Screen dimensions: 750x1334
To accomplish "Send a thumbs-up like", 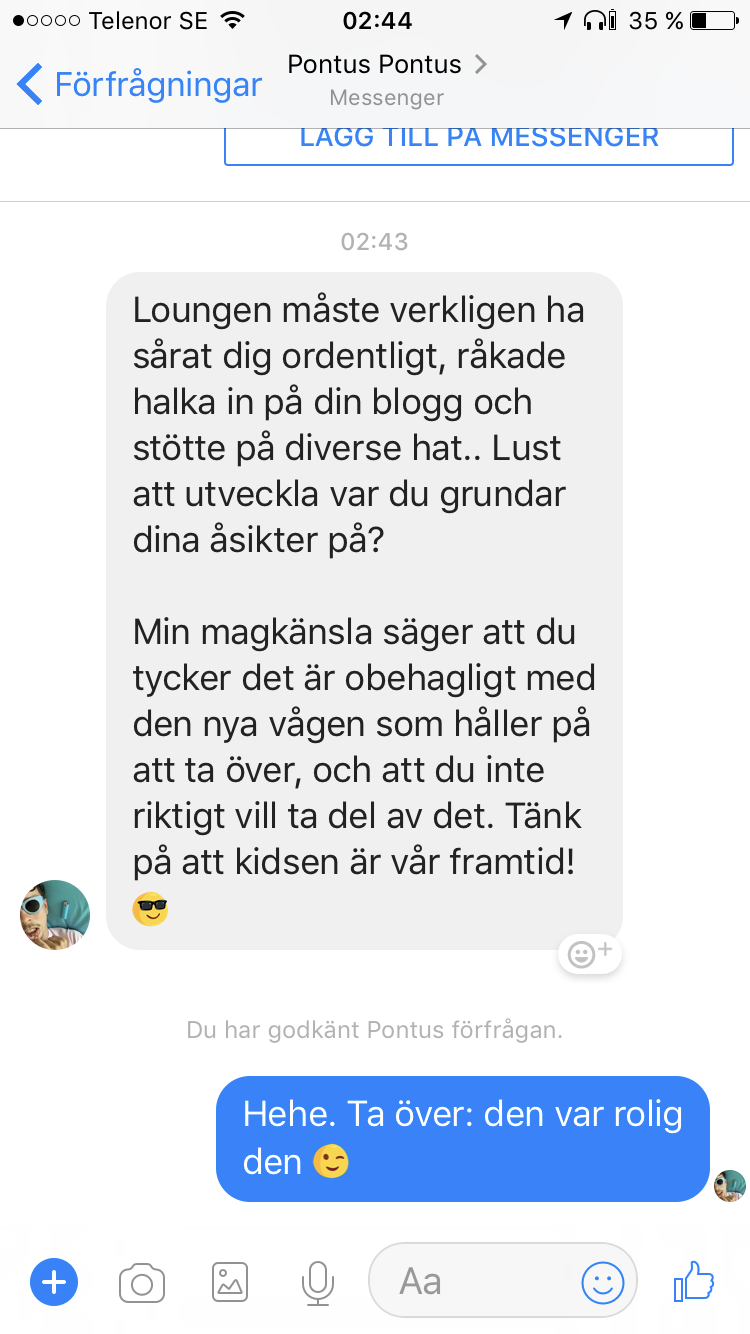I will pos(694,1280).
